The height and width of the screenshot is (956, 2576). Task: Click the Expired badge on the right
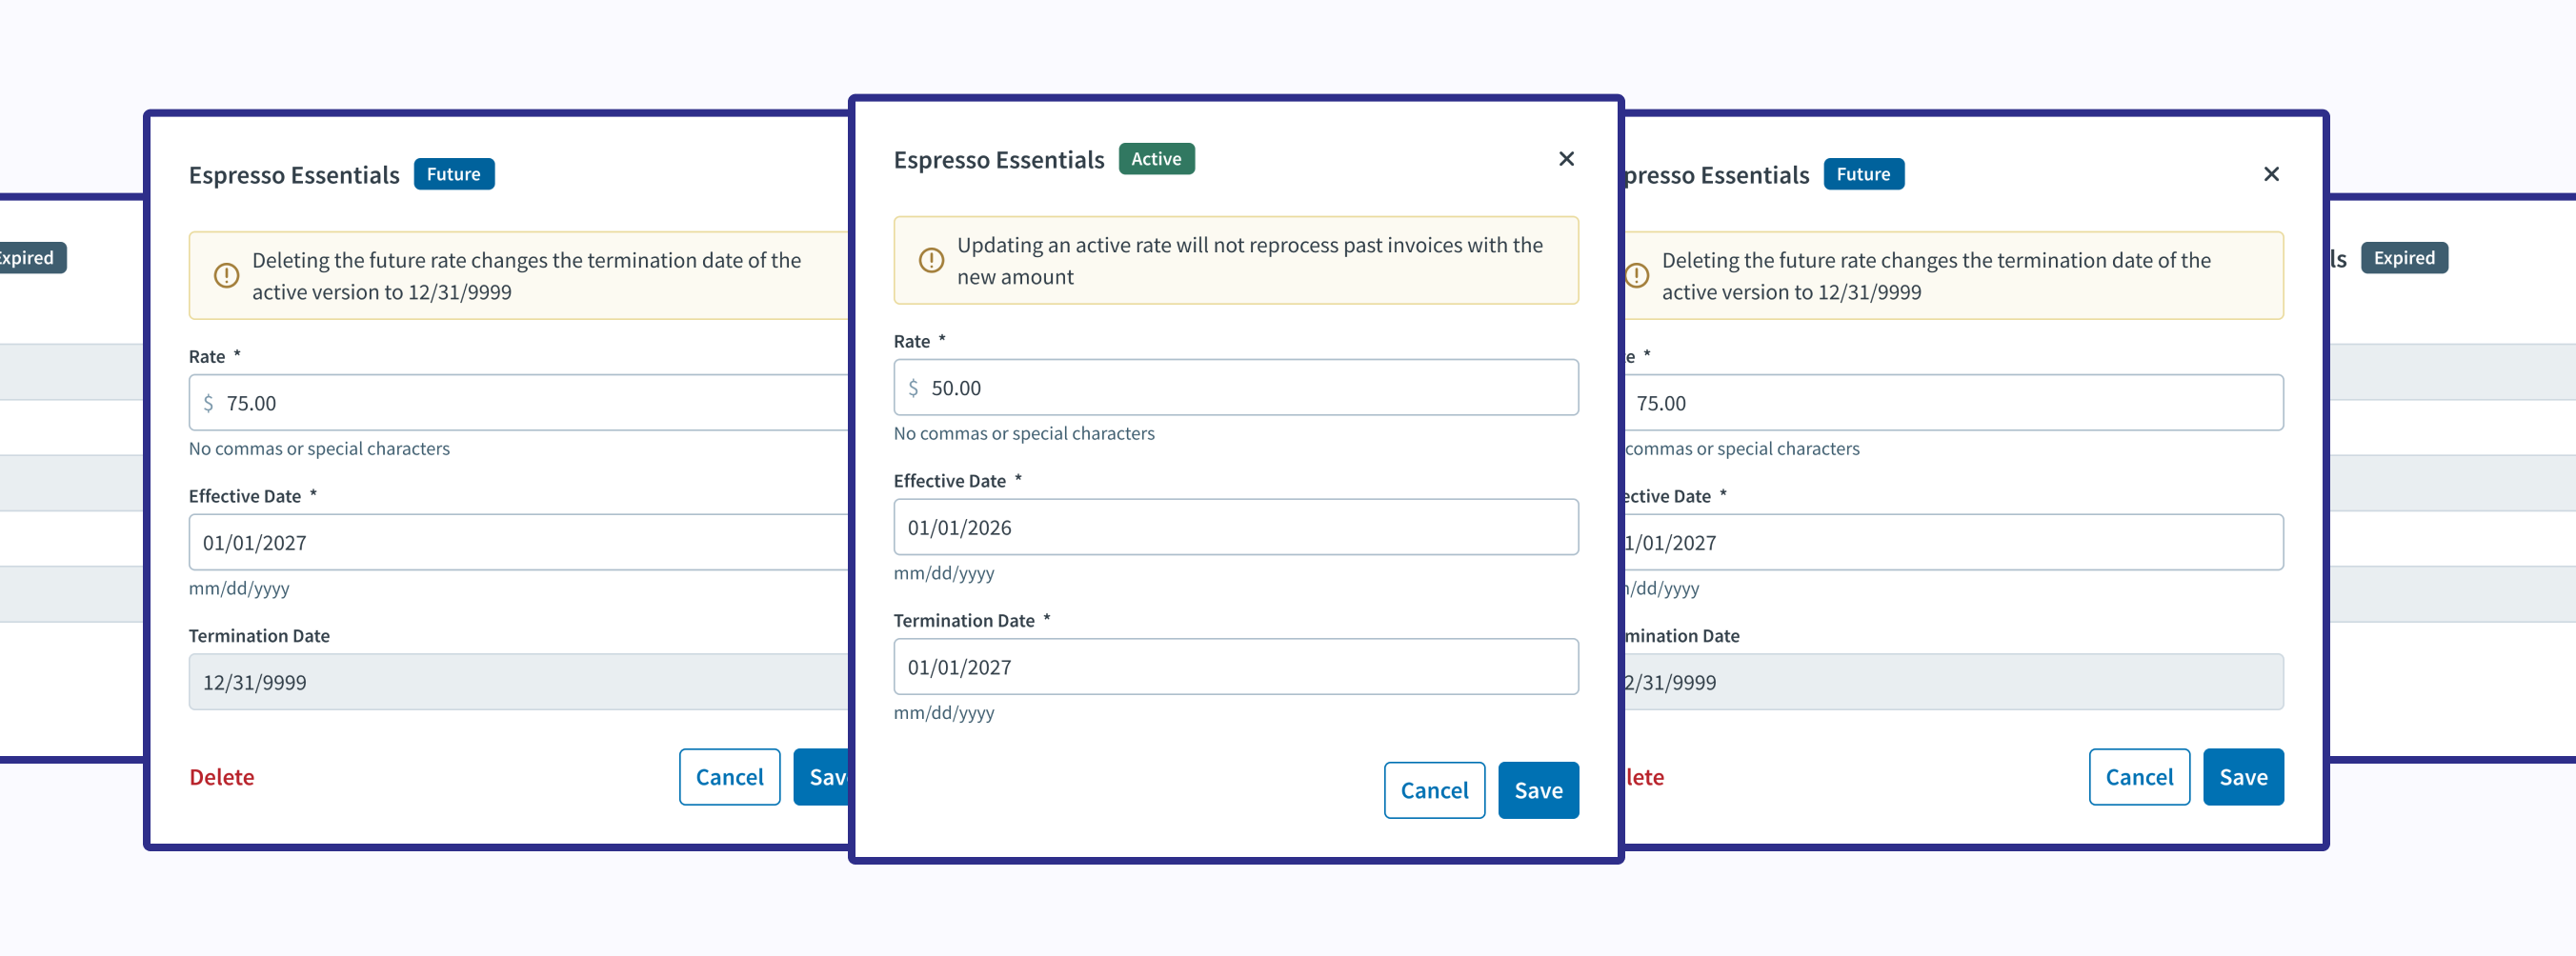coord(2404,258)
